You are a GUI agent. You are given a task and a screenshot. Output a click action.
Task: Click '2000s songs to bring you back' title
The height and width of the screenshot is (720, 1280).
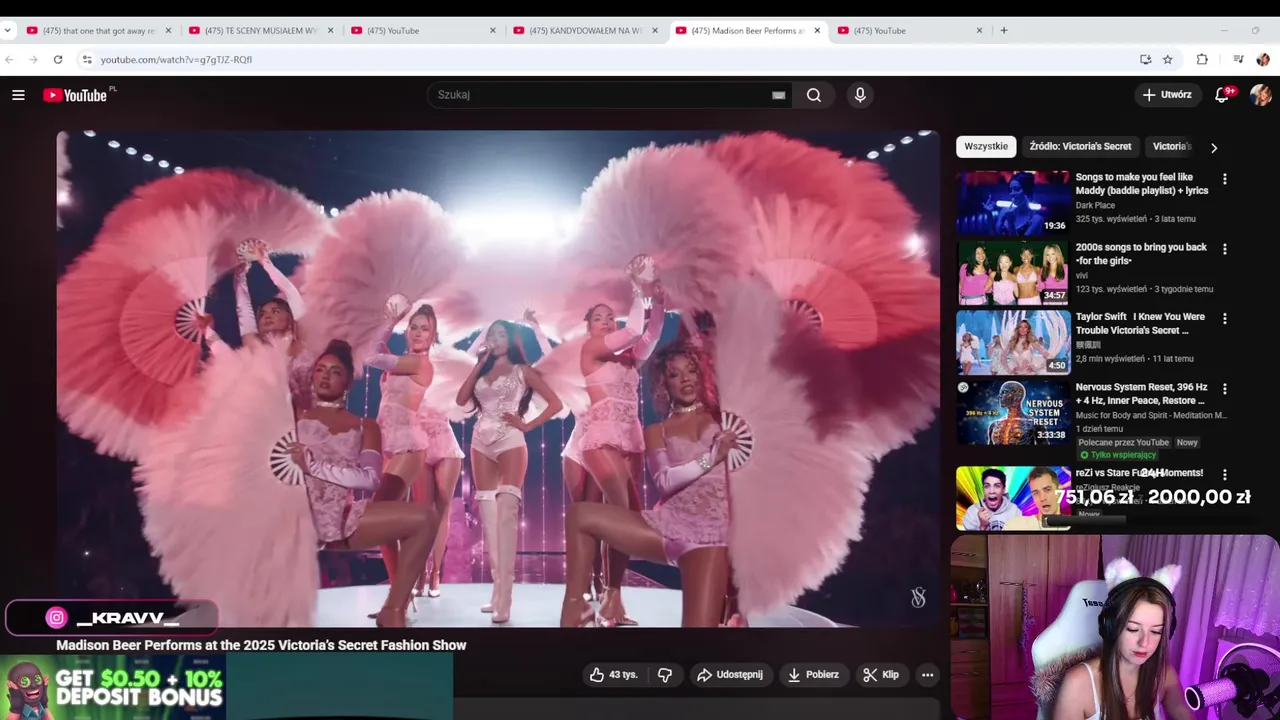click(x=1141, y=254)
